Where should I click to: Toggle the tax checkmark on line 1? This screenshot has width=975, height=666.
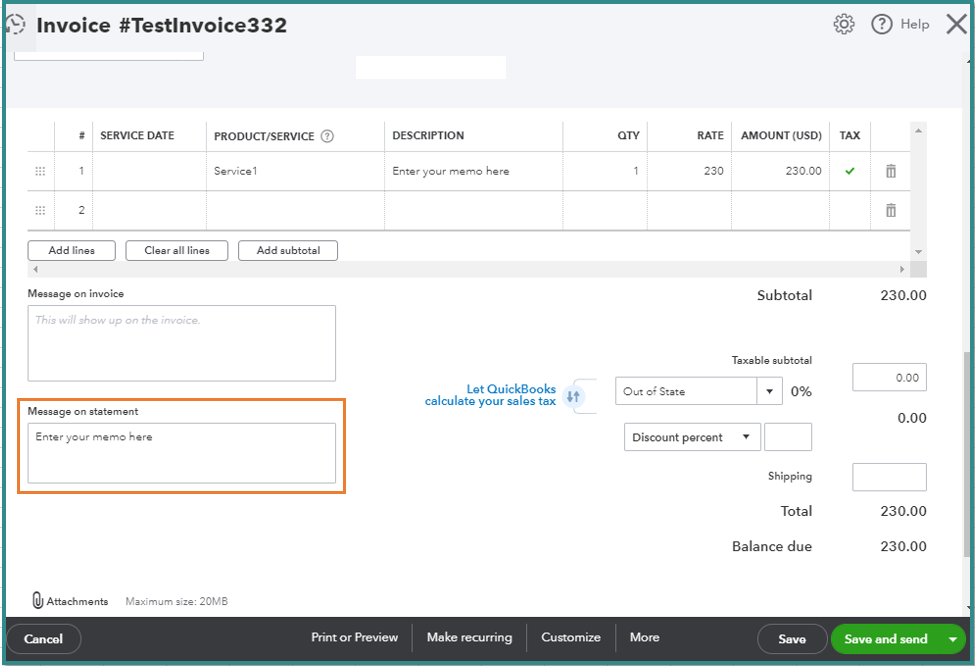pyautogui.click(x=849, y=171)
